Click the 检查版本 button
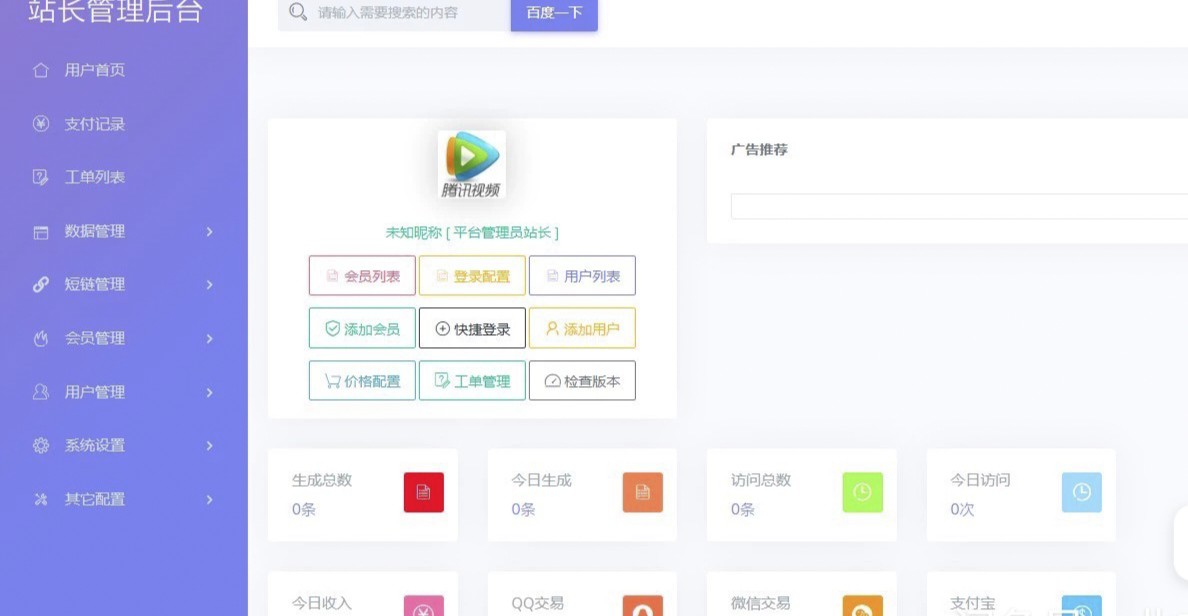The image size is (1188, 616). pos(582,380)
